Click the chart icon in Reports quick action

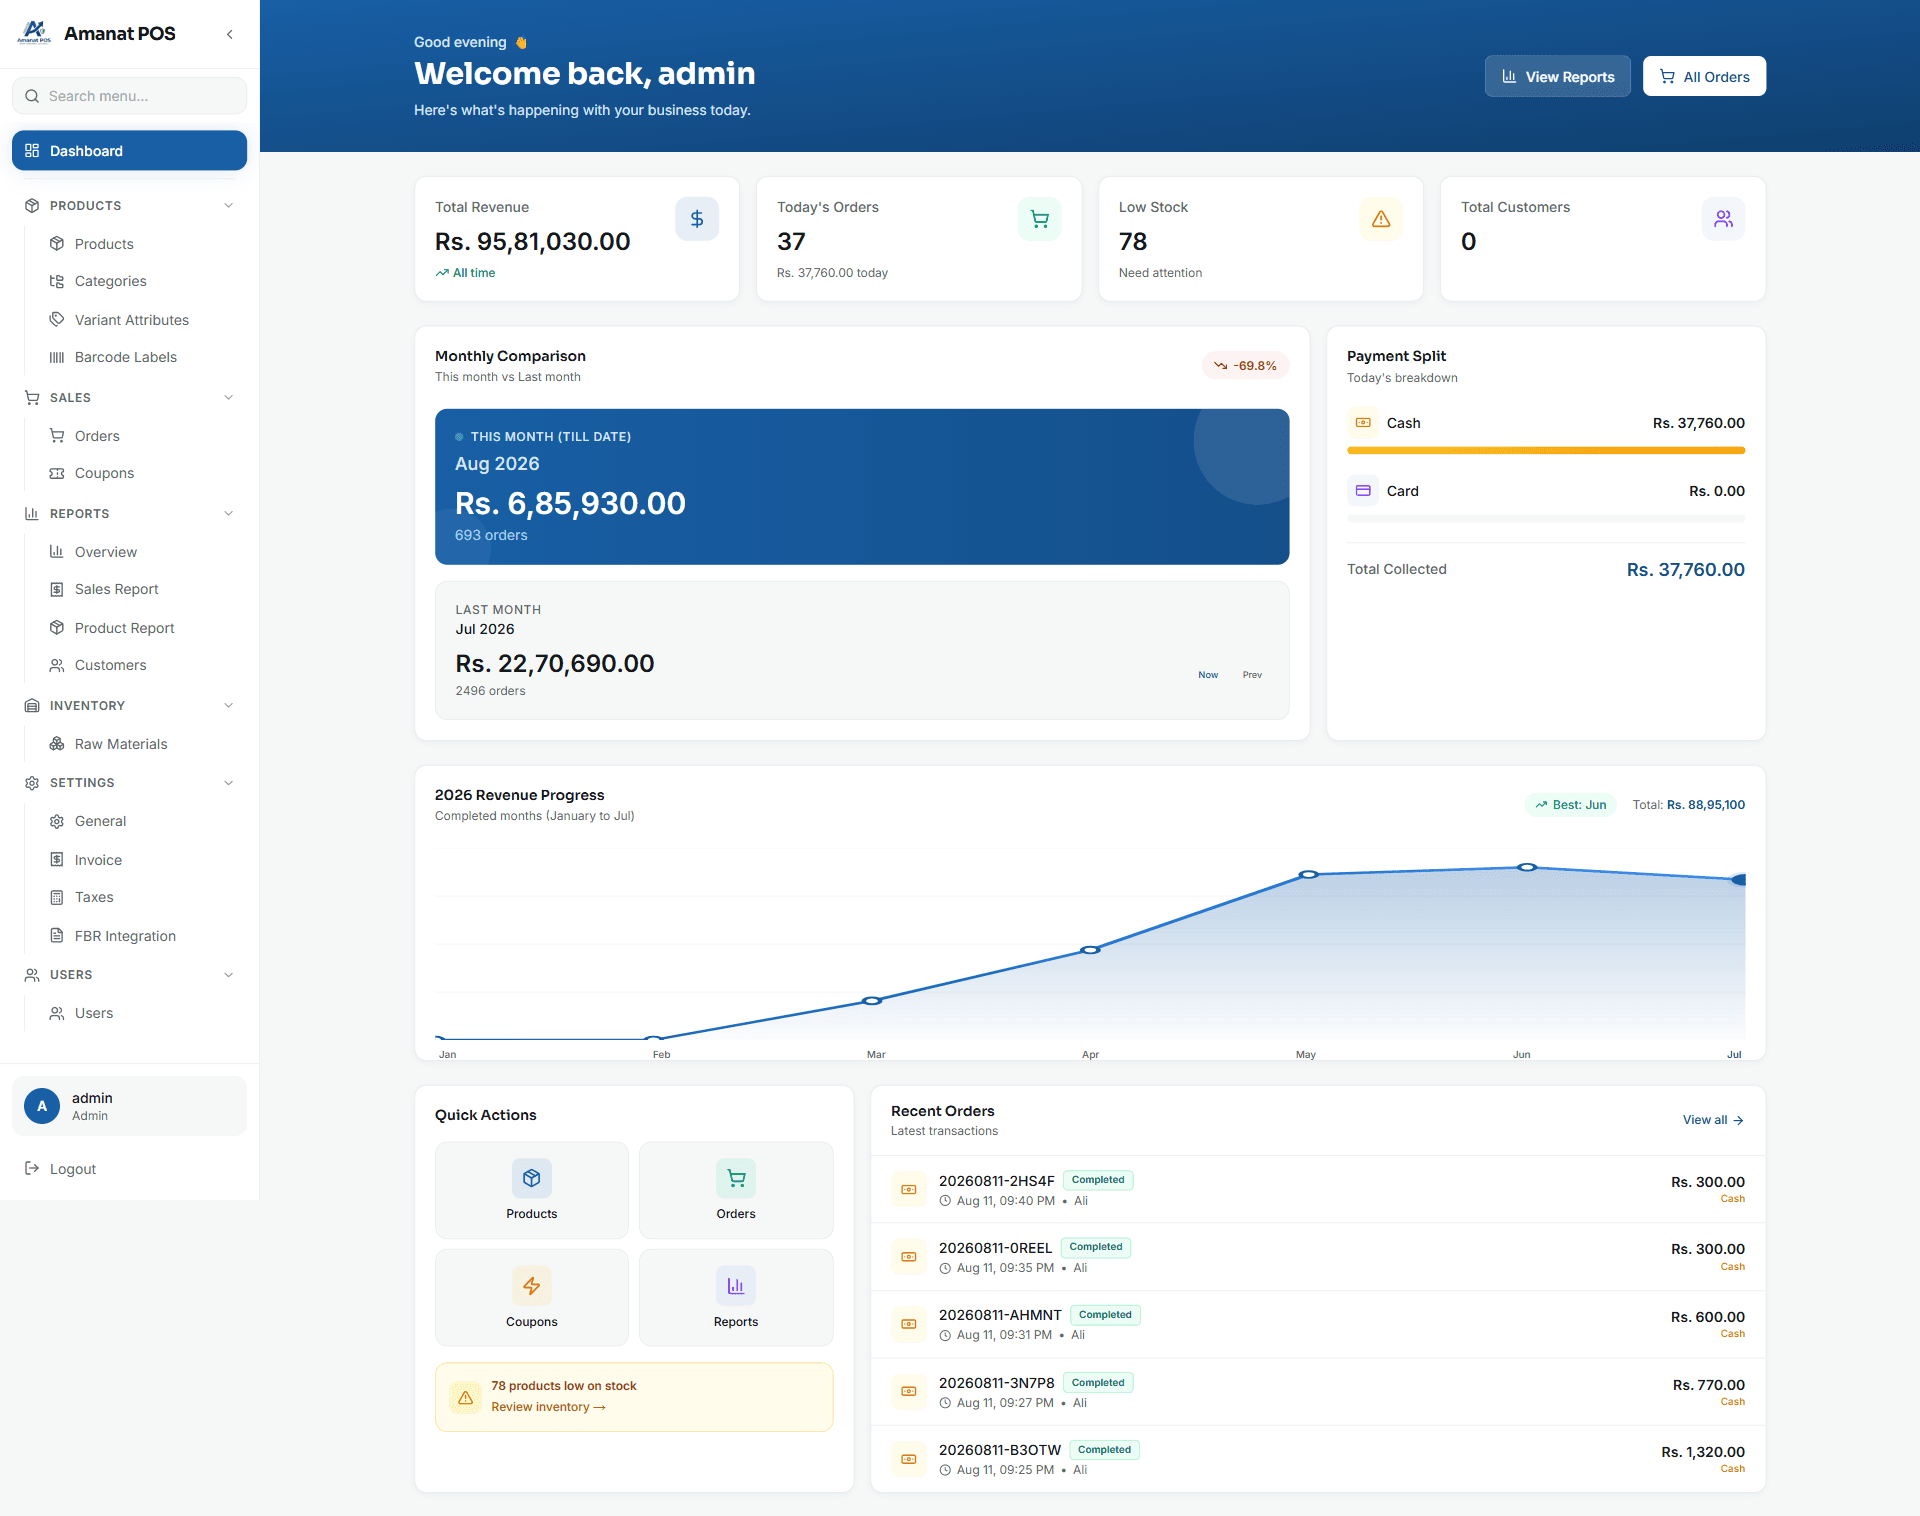pyautogui.click(x=736, y=1286)
